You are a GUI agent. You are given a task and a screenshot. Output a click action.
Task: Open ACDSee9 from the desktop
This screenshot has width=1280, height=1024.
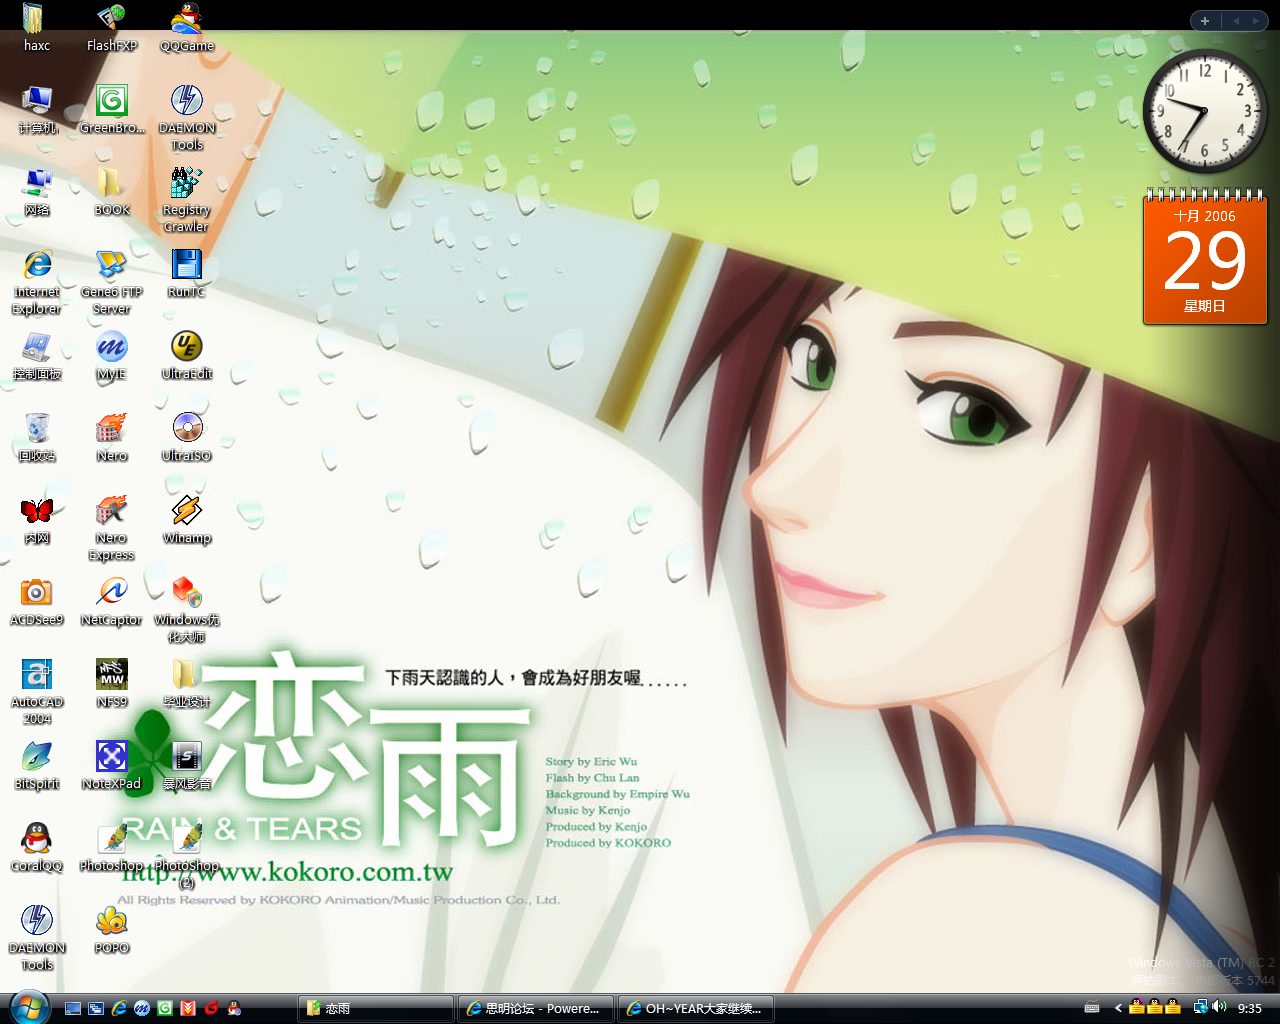37,602
